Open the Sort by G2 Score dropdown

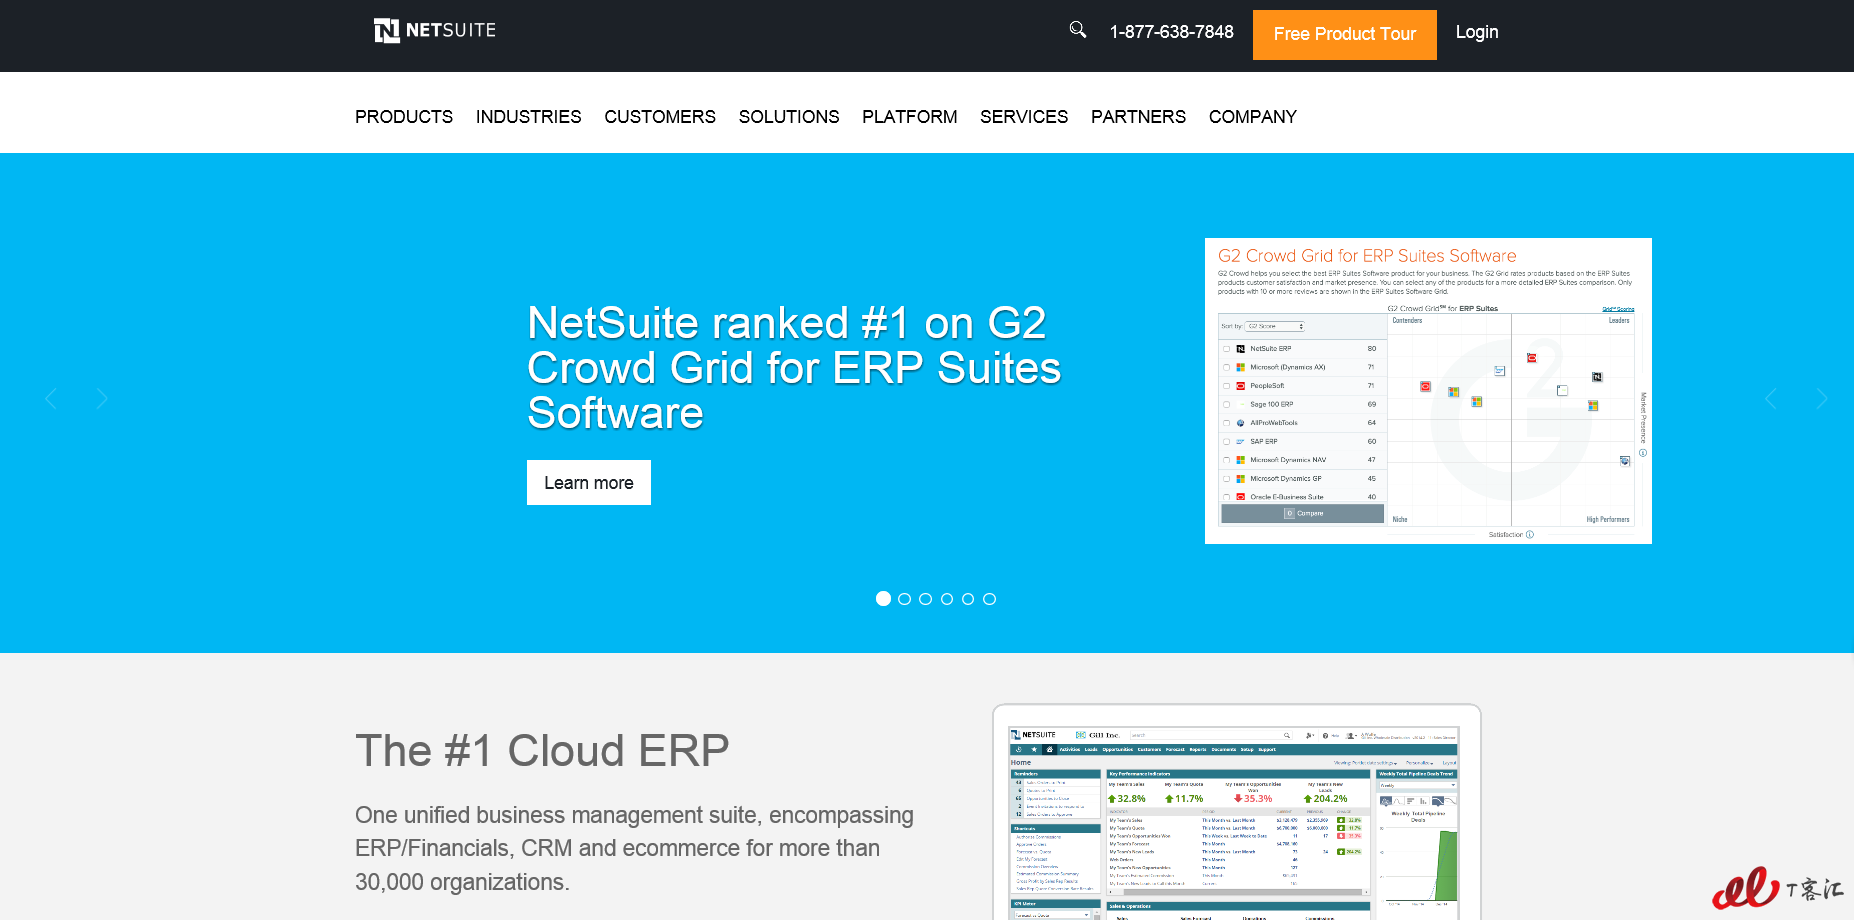click(x=1275, y=326)
